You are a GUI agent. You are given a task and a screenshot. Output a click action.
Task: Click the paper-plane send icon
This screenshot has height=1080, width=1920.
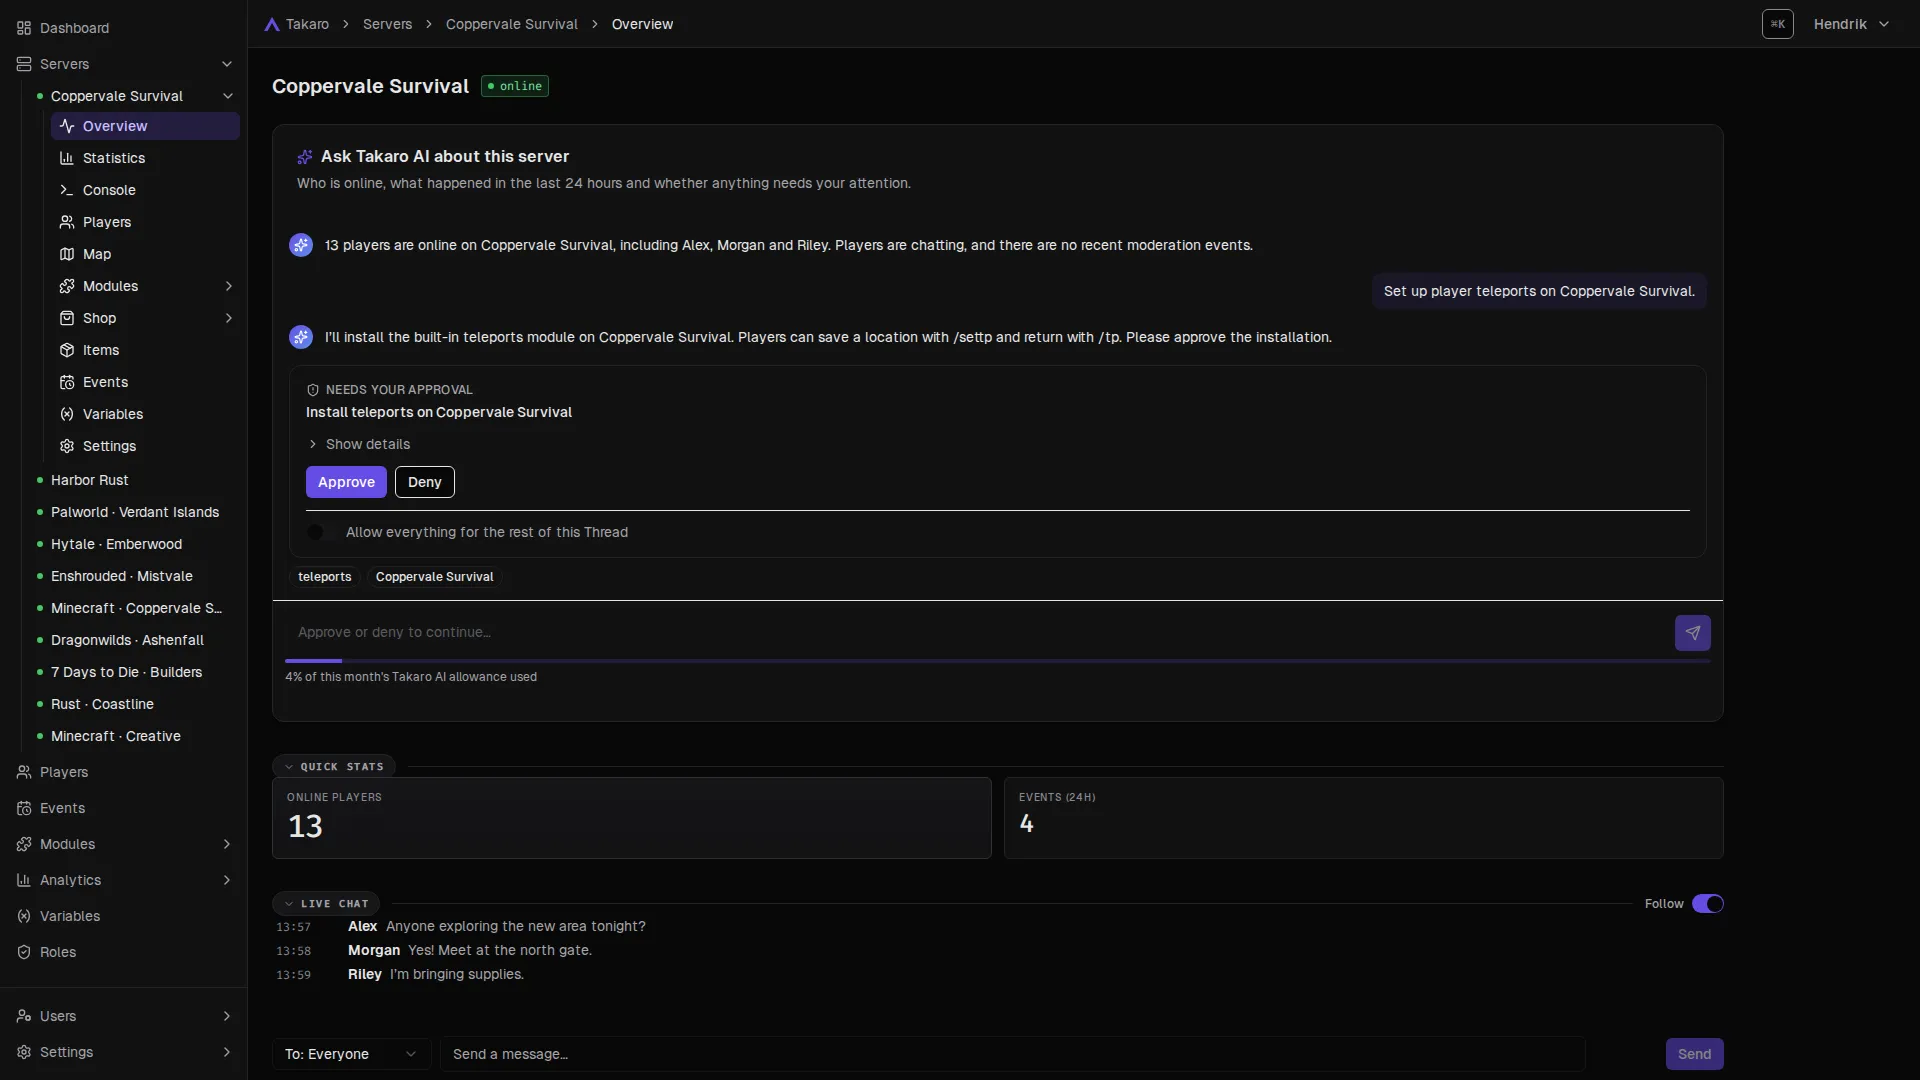1692,633
